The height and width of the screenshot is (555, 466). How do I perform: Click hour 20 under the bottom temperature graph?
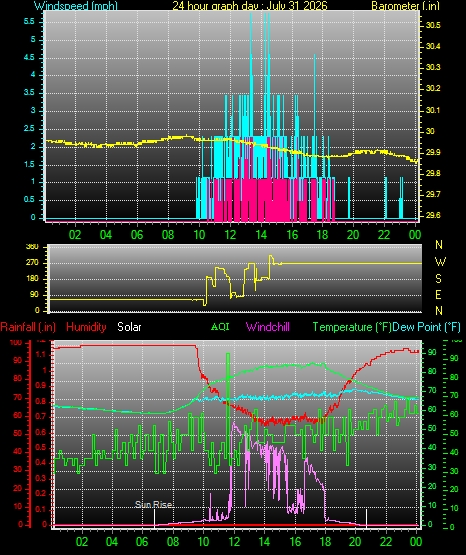tap(355, 542)
